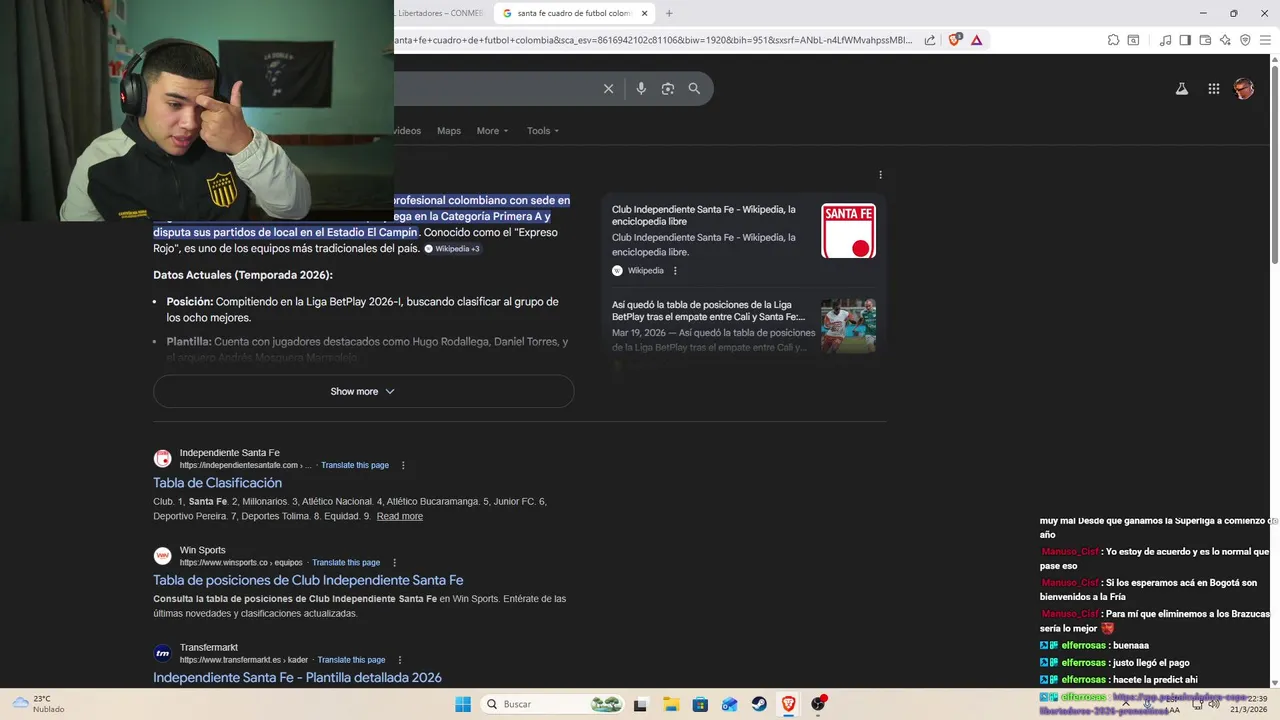Open more options for Win Sports result
Screen dimensions: 1280x720
pos(394,562)
